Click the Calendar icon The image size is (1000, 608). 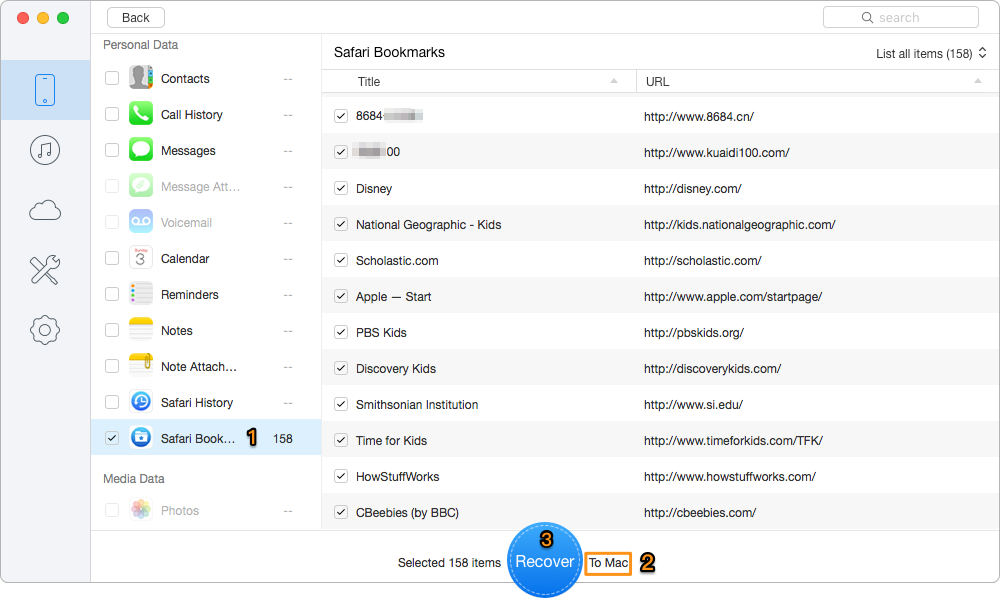tap(141, 258)
